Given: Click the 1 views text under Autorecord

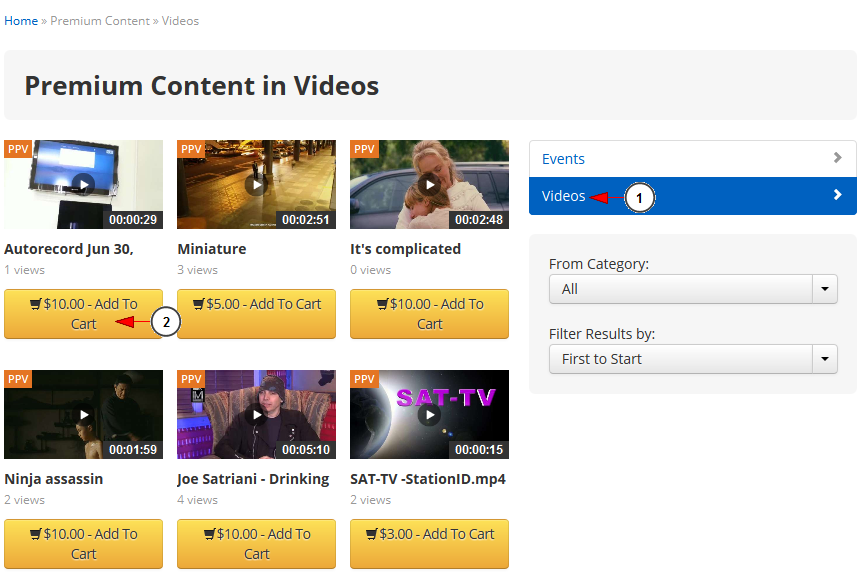Looking at the screenshot, I should tap(24, 270).
